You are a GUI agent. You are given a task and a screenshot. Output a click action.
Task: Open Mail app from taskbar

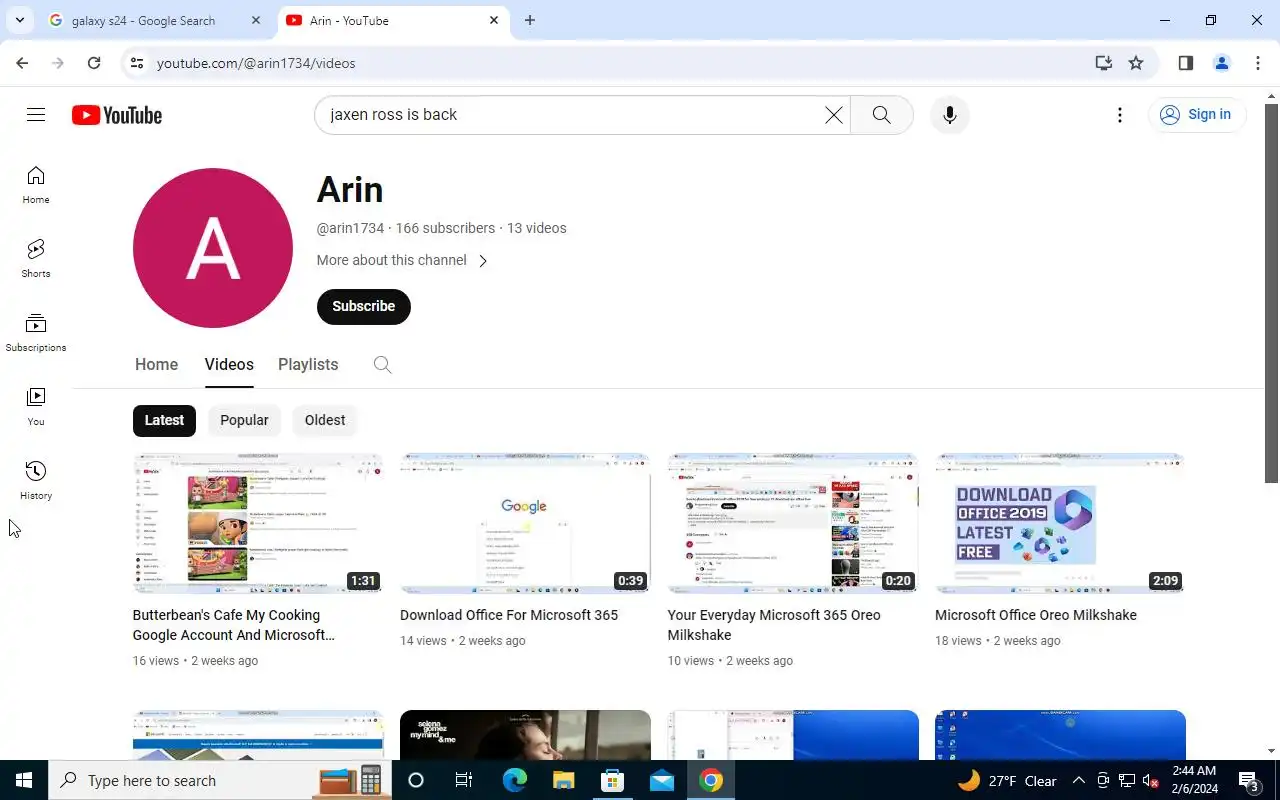pyautogui.click(x=662, y=780)
